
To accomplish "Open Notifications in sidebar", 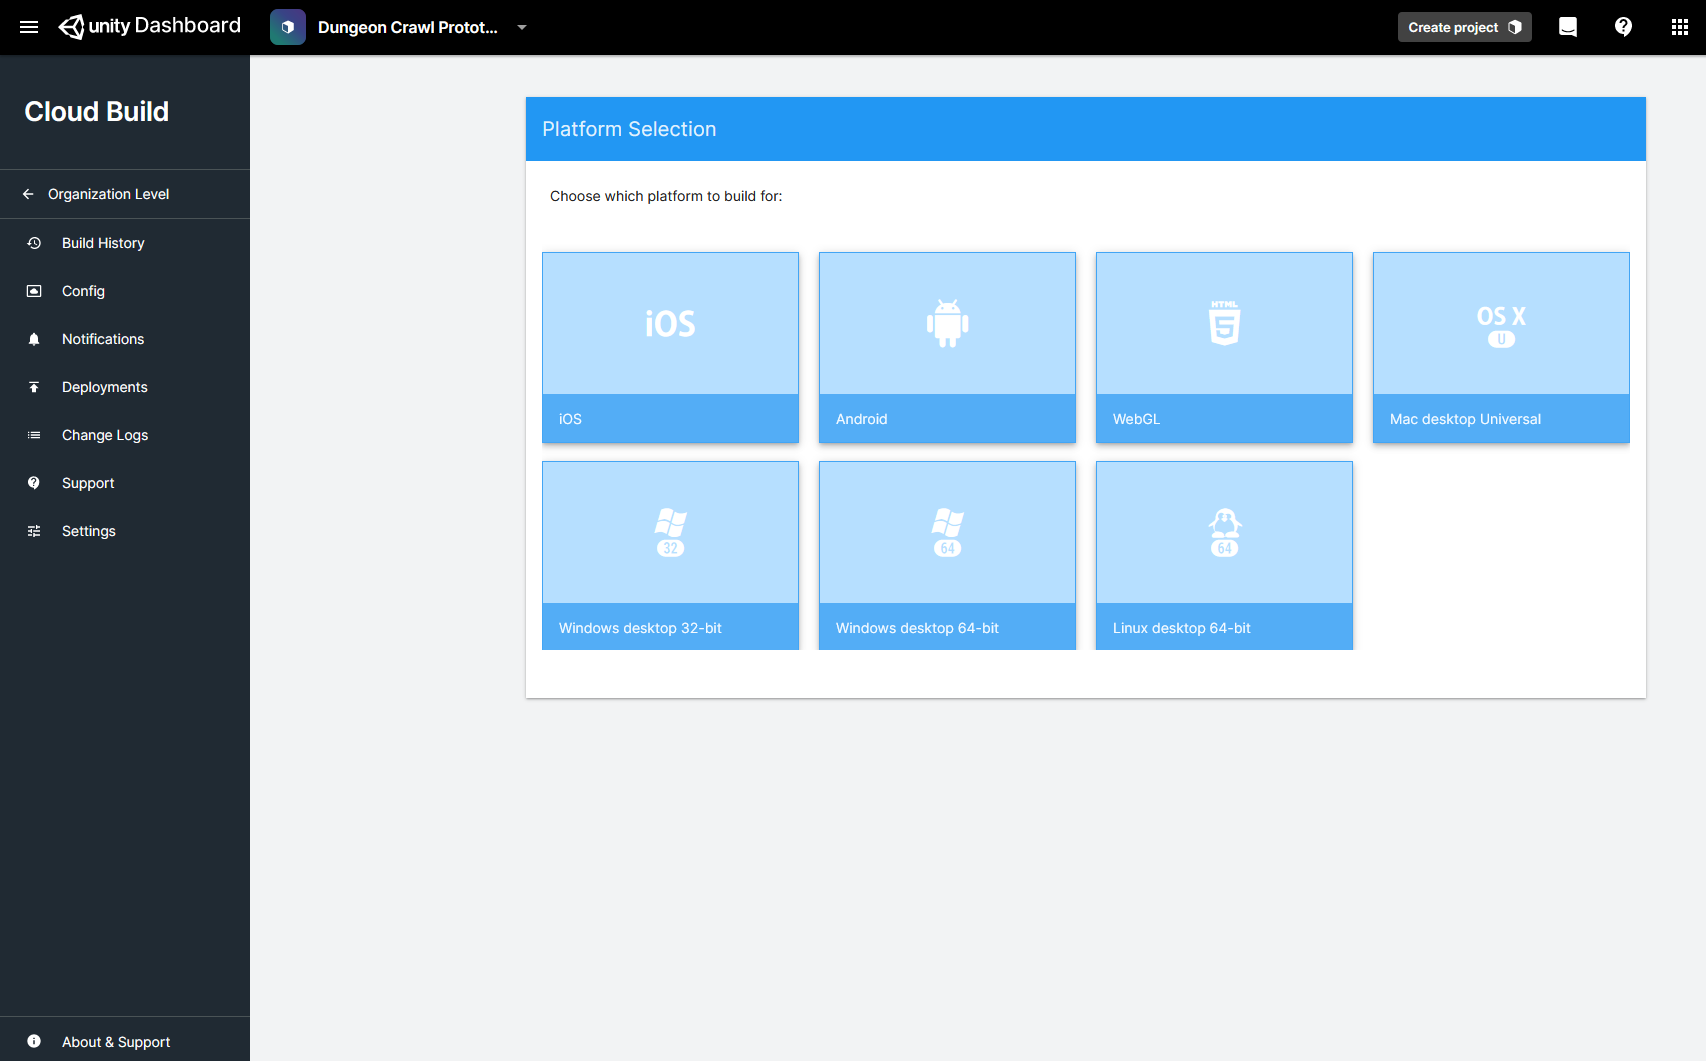I will pyautogui.click(x=125, y=339).
